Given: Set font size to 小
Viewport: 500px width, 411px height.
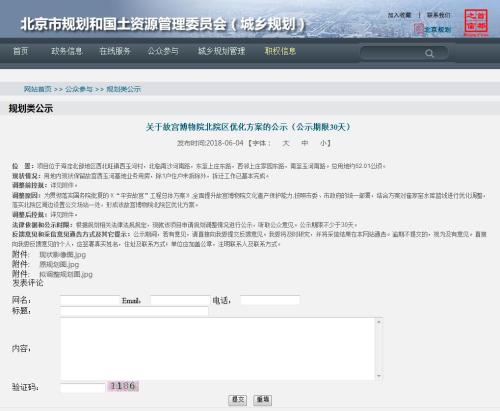Looking at the screenshot, I should pyautogui.click(x=323, y=143).
